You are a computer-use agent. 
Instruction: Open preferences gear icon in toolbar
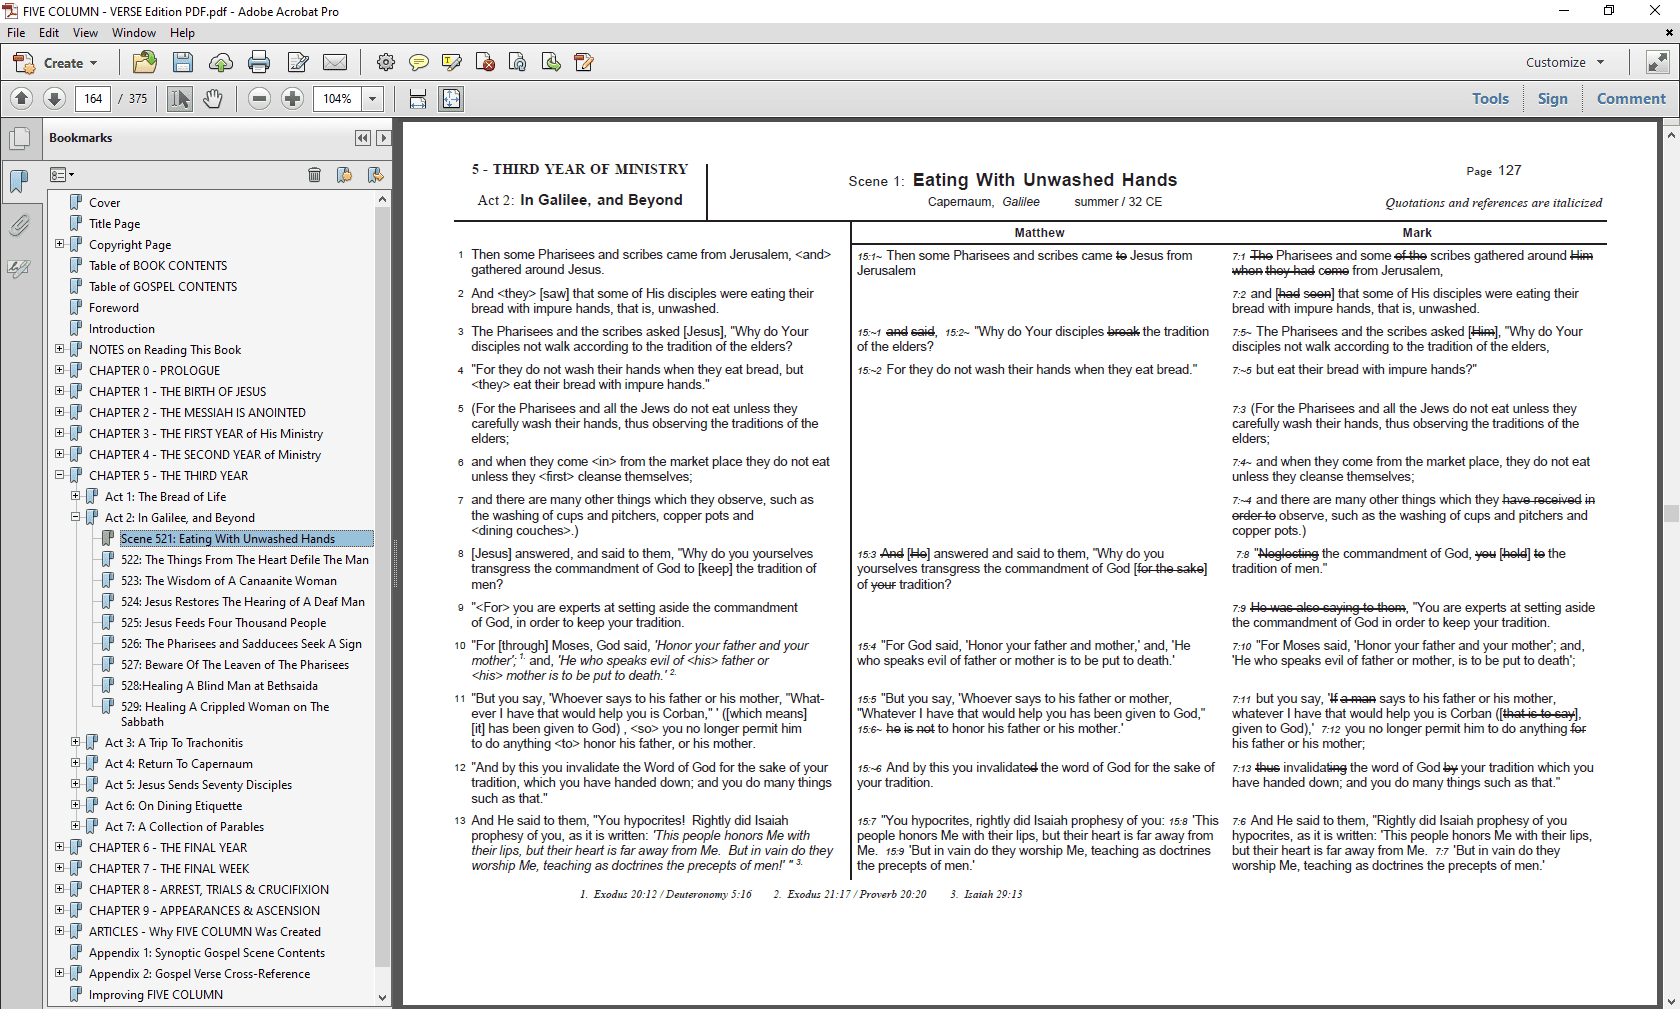[385, 62]
